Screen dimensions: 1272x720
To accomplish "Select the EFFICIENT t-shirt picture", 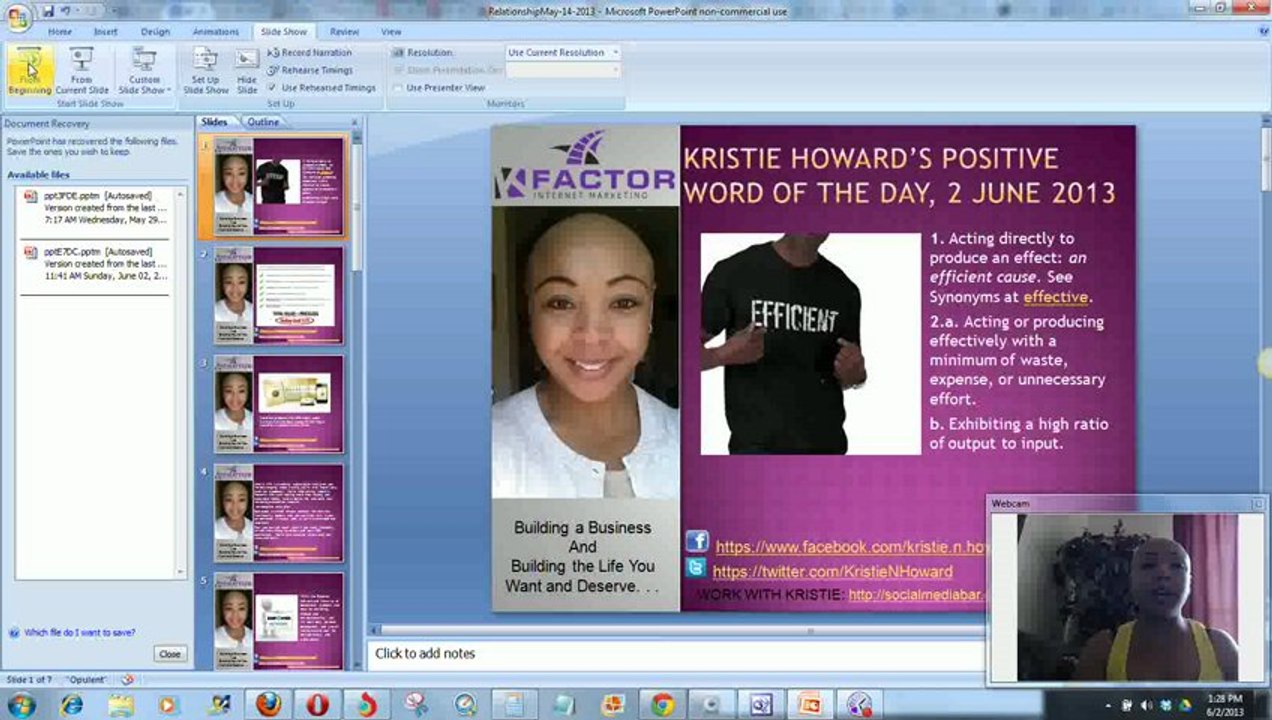I will point(810,344).
